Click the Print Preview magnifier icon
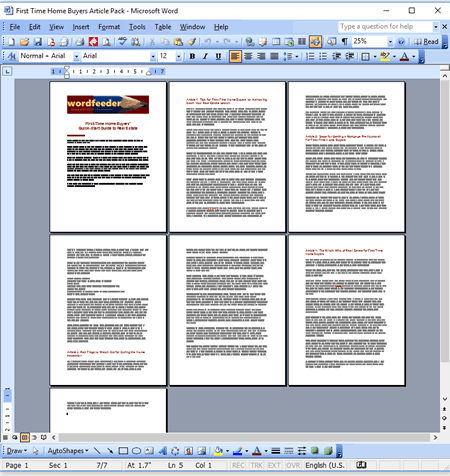 tap(106, 42)
